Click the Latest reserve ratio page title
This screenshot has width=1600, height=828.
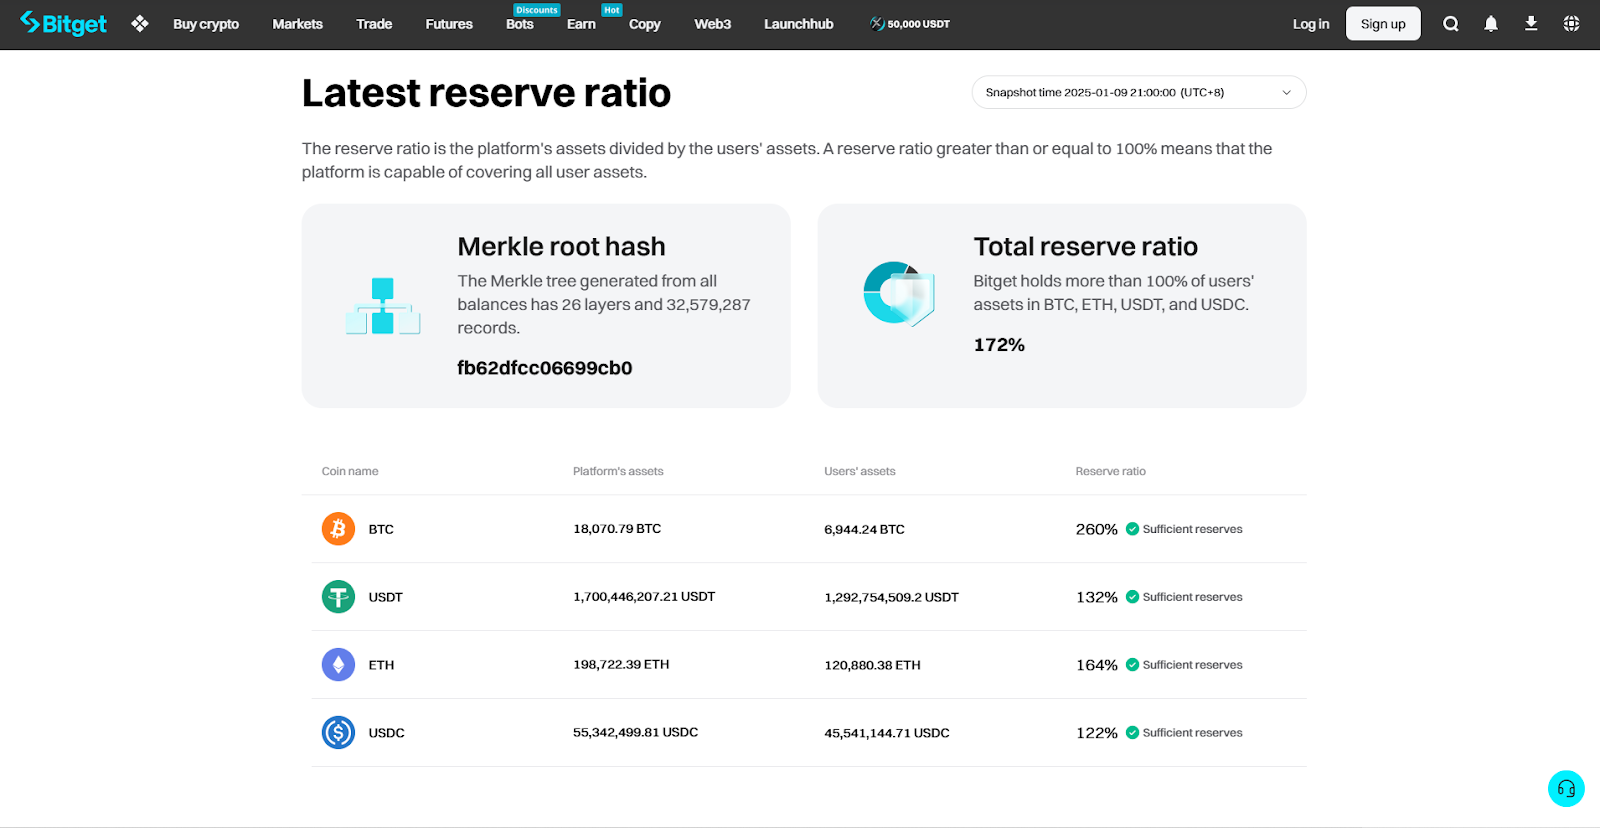pos(486,93)
